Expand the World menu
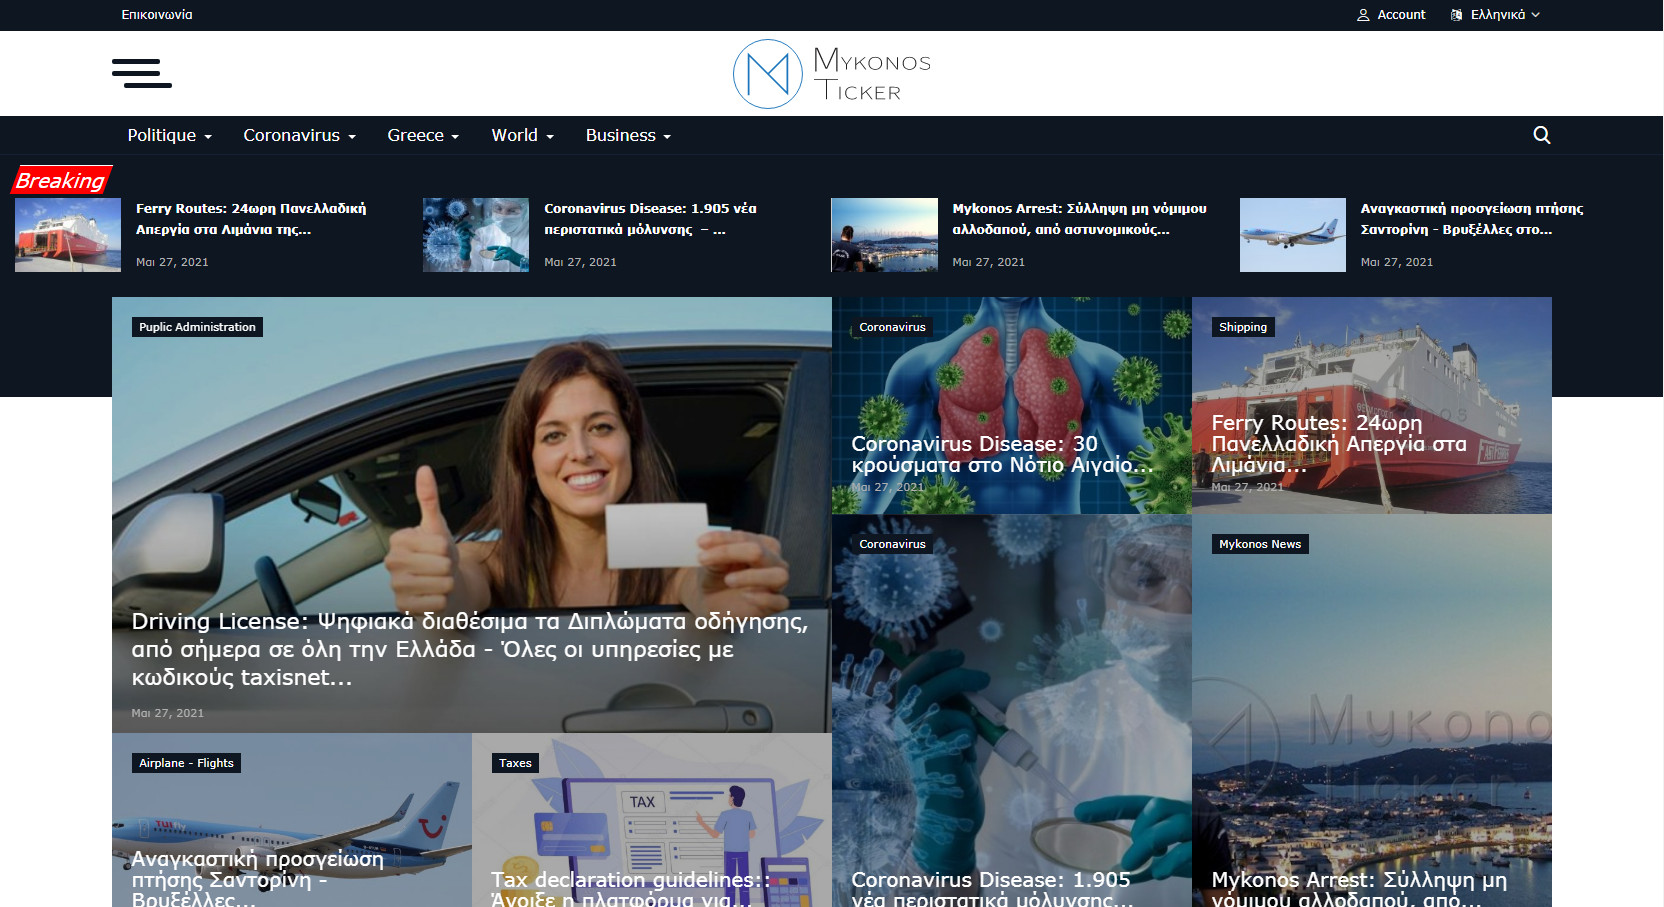This screenshot has height=907, width=1664. pyautogui.click(x=522, y=135)
